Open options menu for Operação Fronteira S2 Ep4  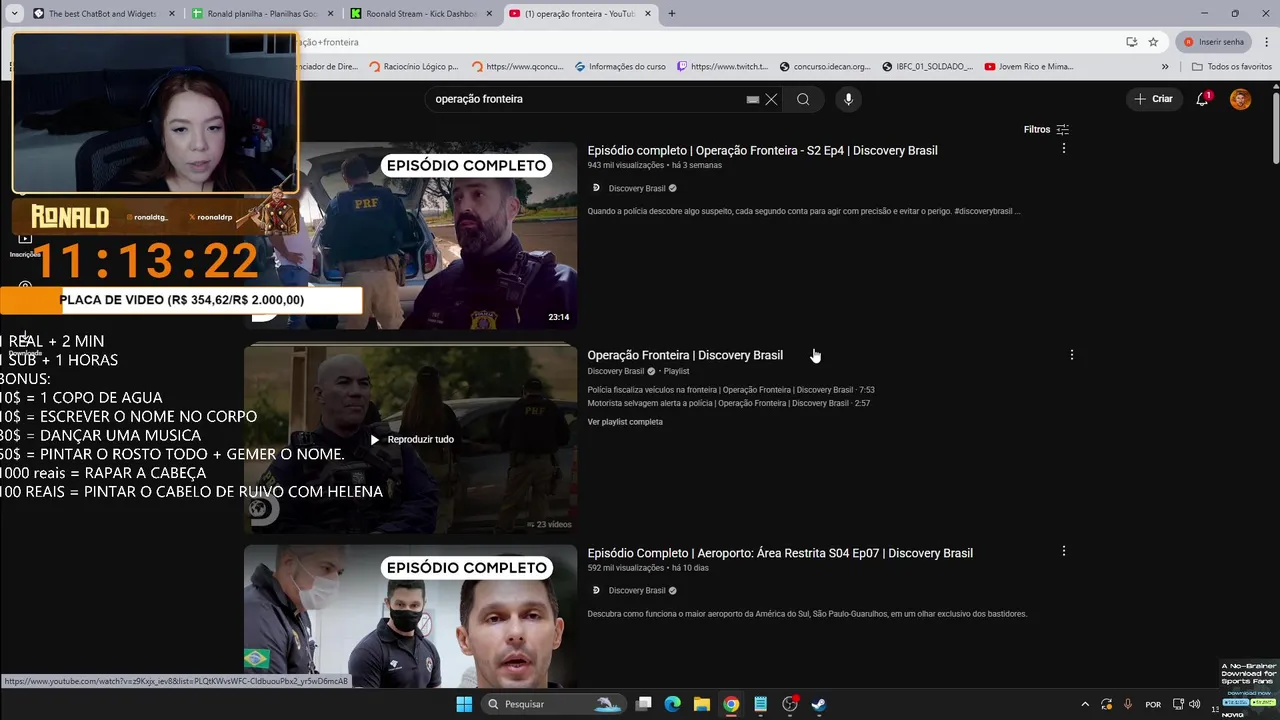point(1063,148)
